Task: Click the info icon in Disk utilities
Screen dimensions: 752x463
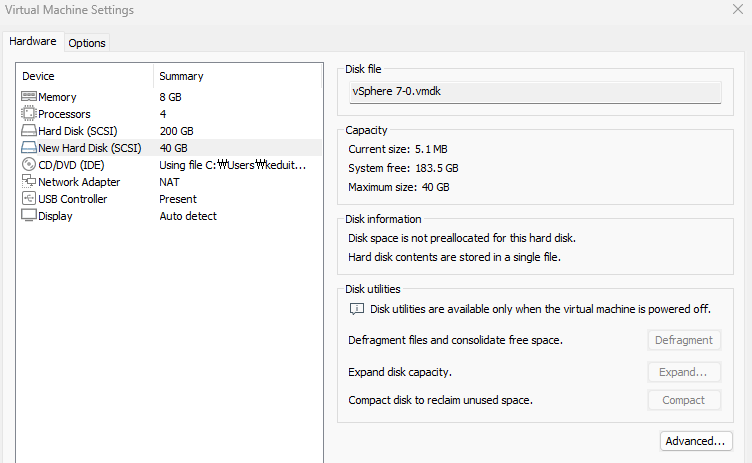Action: click(357, 309)
